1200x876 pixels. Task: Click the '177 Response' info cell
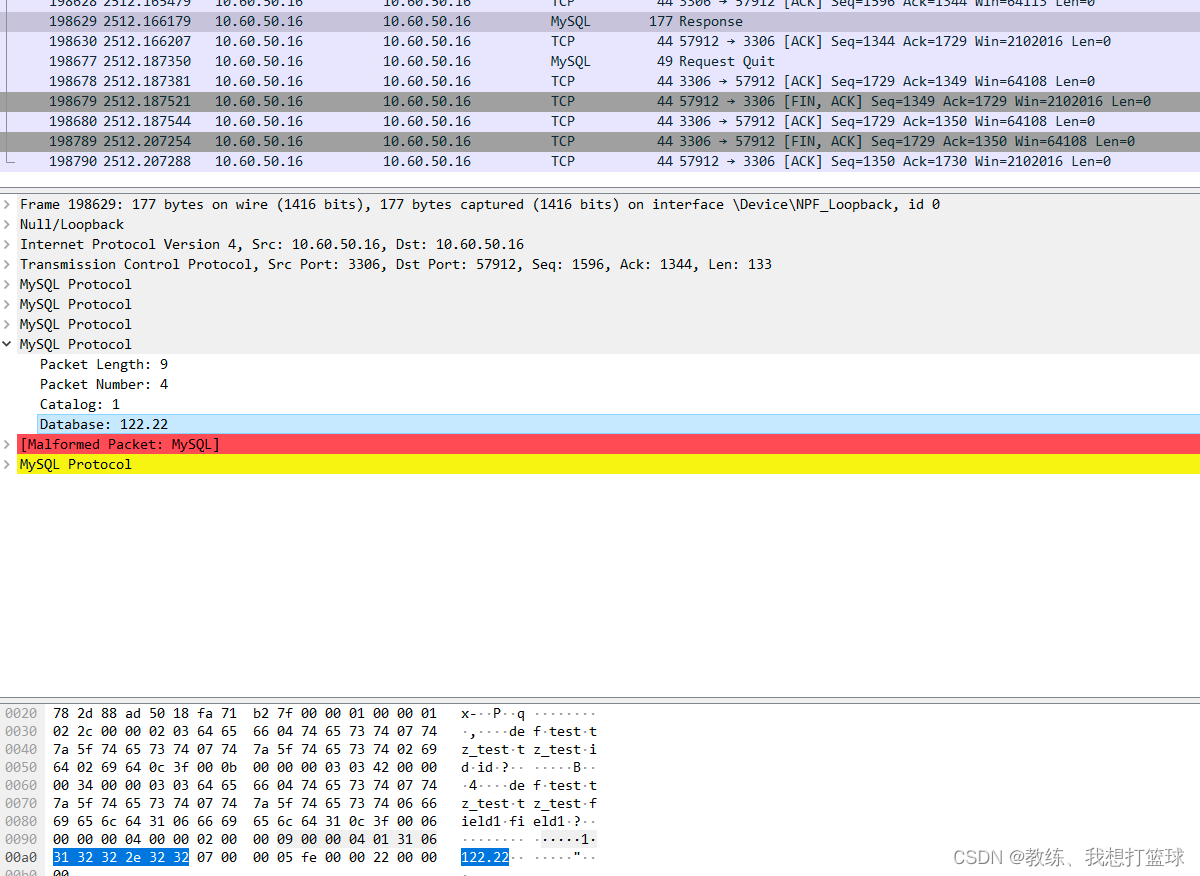click(x=696, y=21)
